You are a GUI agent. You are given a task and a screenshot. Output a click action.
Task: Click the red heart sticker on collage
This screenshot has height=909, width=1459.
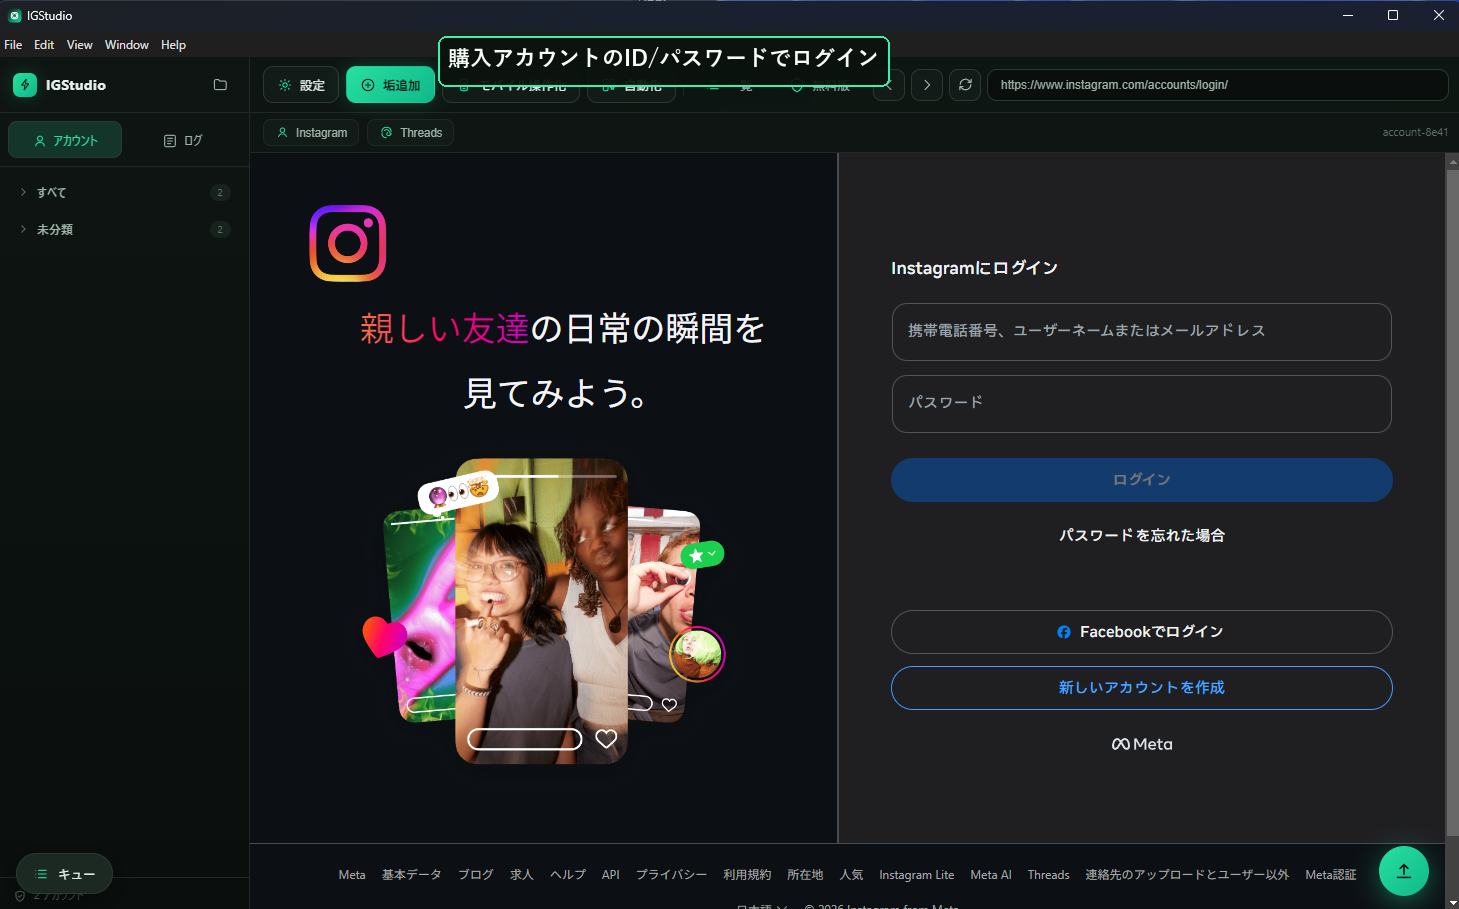[x=383, y=636]
